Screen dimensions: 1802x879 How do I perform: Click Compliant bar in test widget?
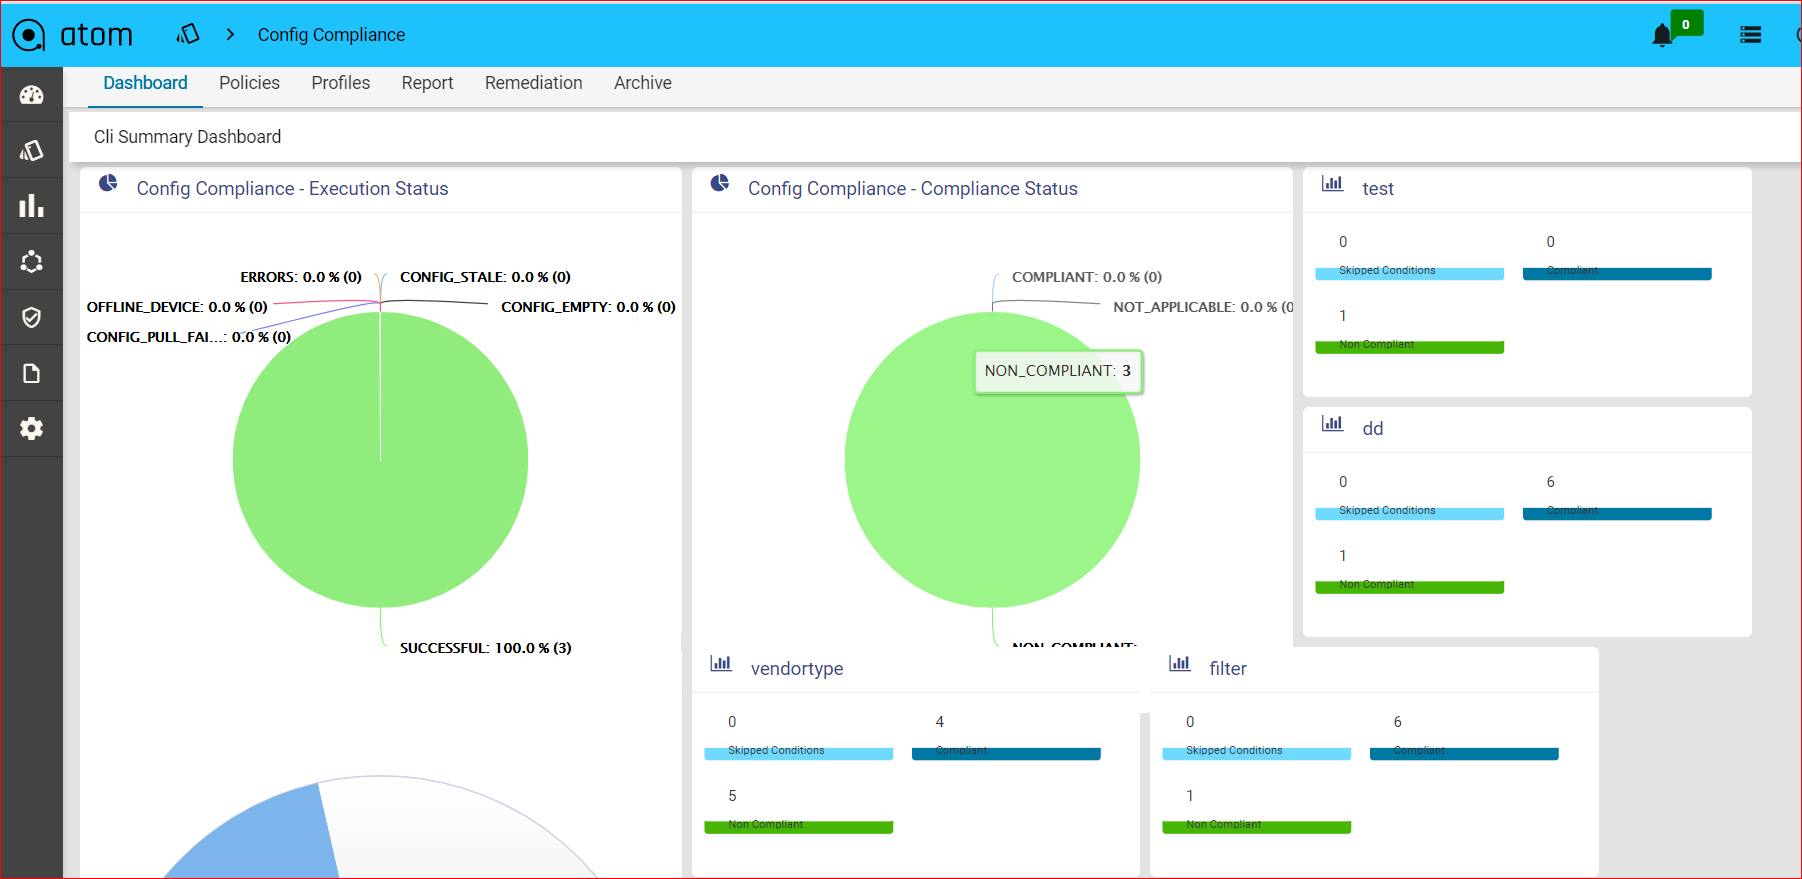click(1617, 273)
